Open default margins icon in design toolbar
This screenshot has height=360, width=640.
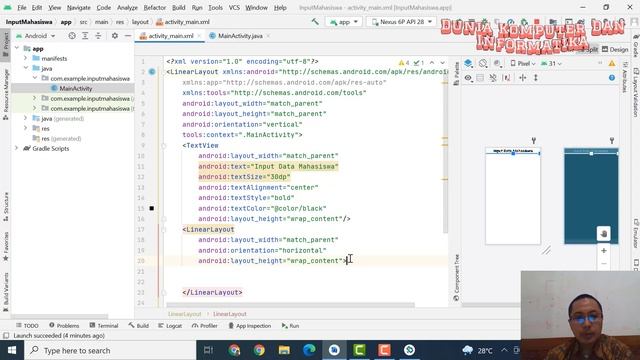[507, 78]
